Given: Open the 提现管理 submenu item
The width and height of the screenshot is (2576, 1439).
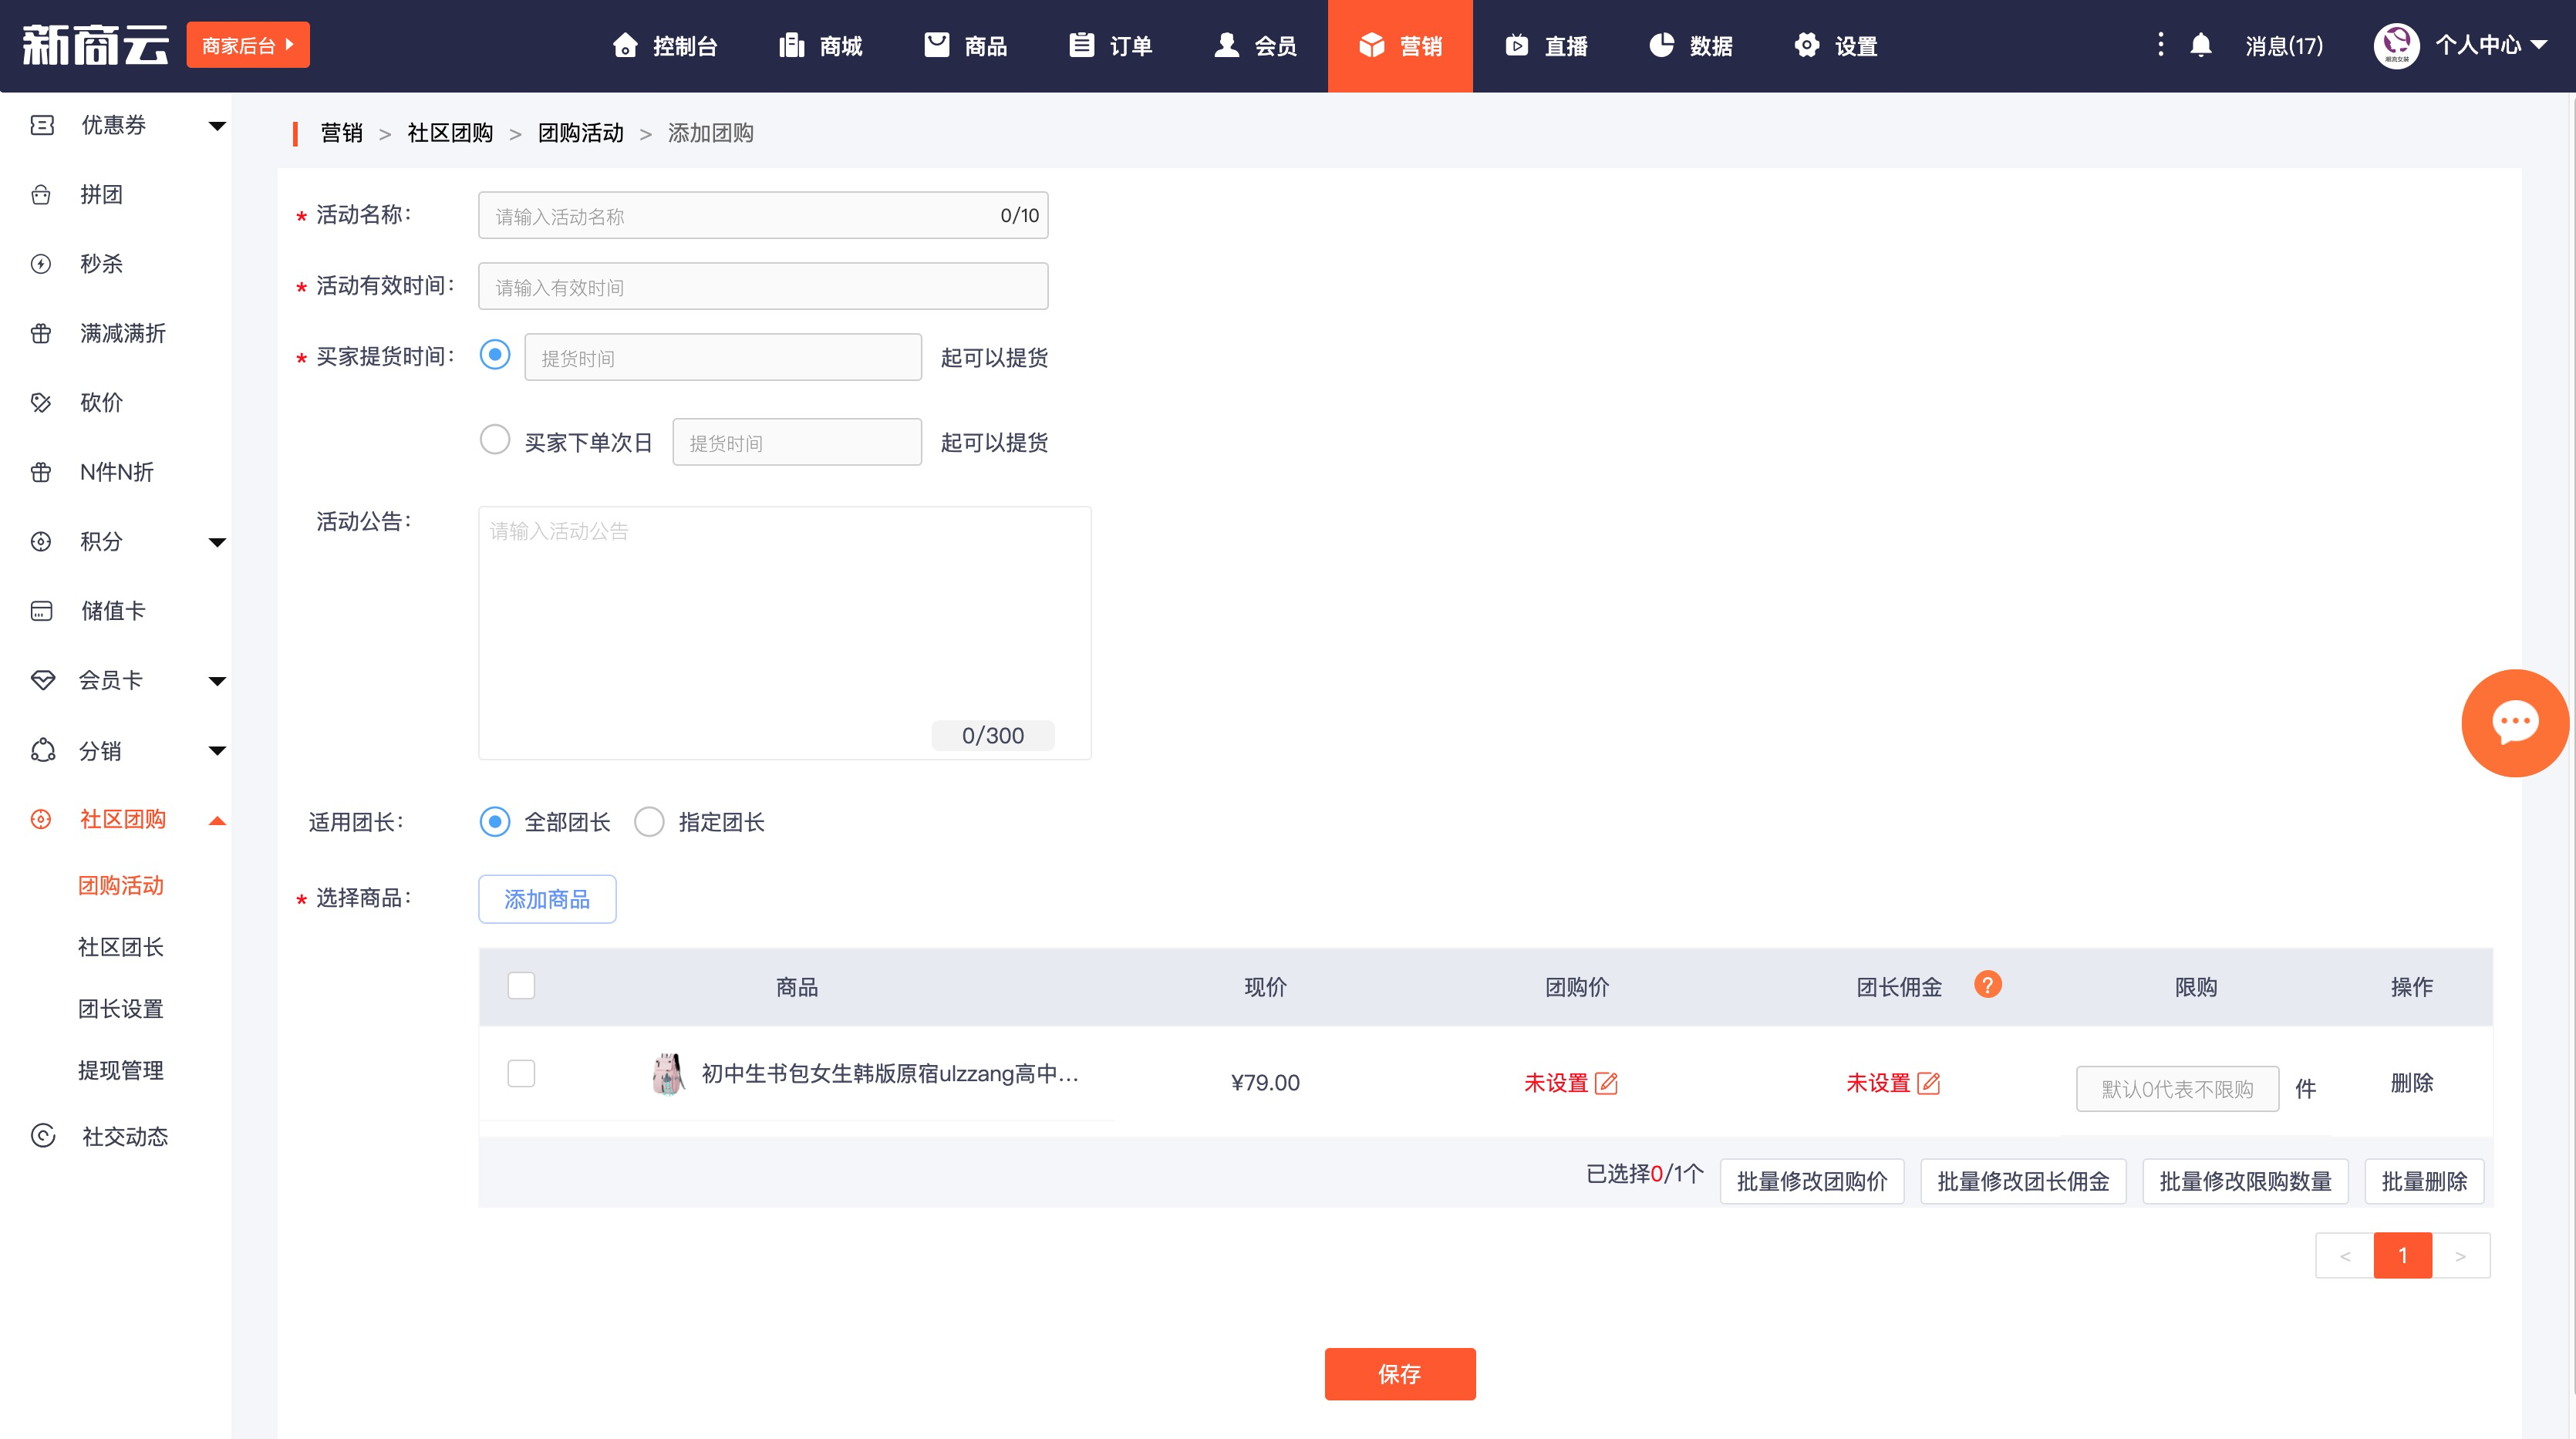Looking at the screenshot, I should (x=121, y=1070).
